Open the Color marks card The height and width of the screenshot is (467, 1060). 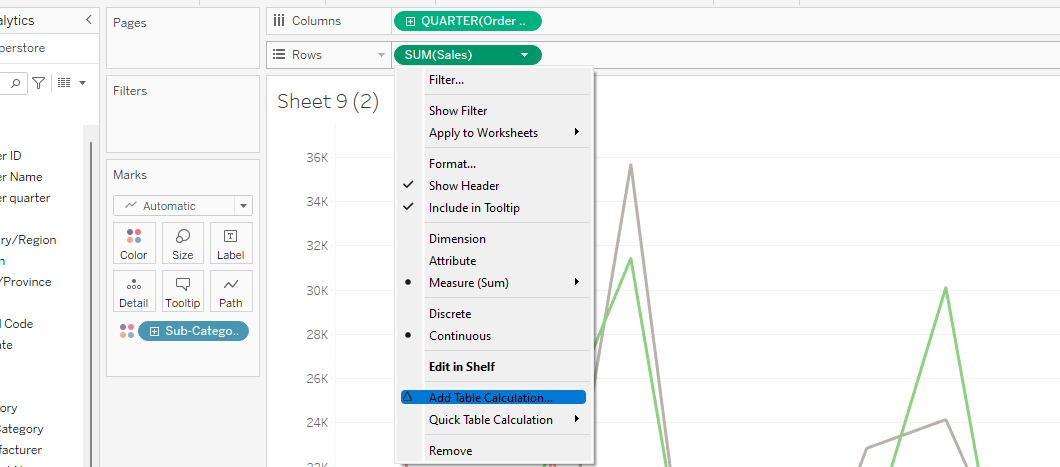(134, 243)
